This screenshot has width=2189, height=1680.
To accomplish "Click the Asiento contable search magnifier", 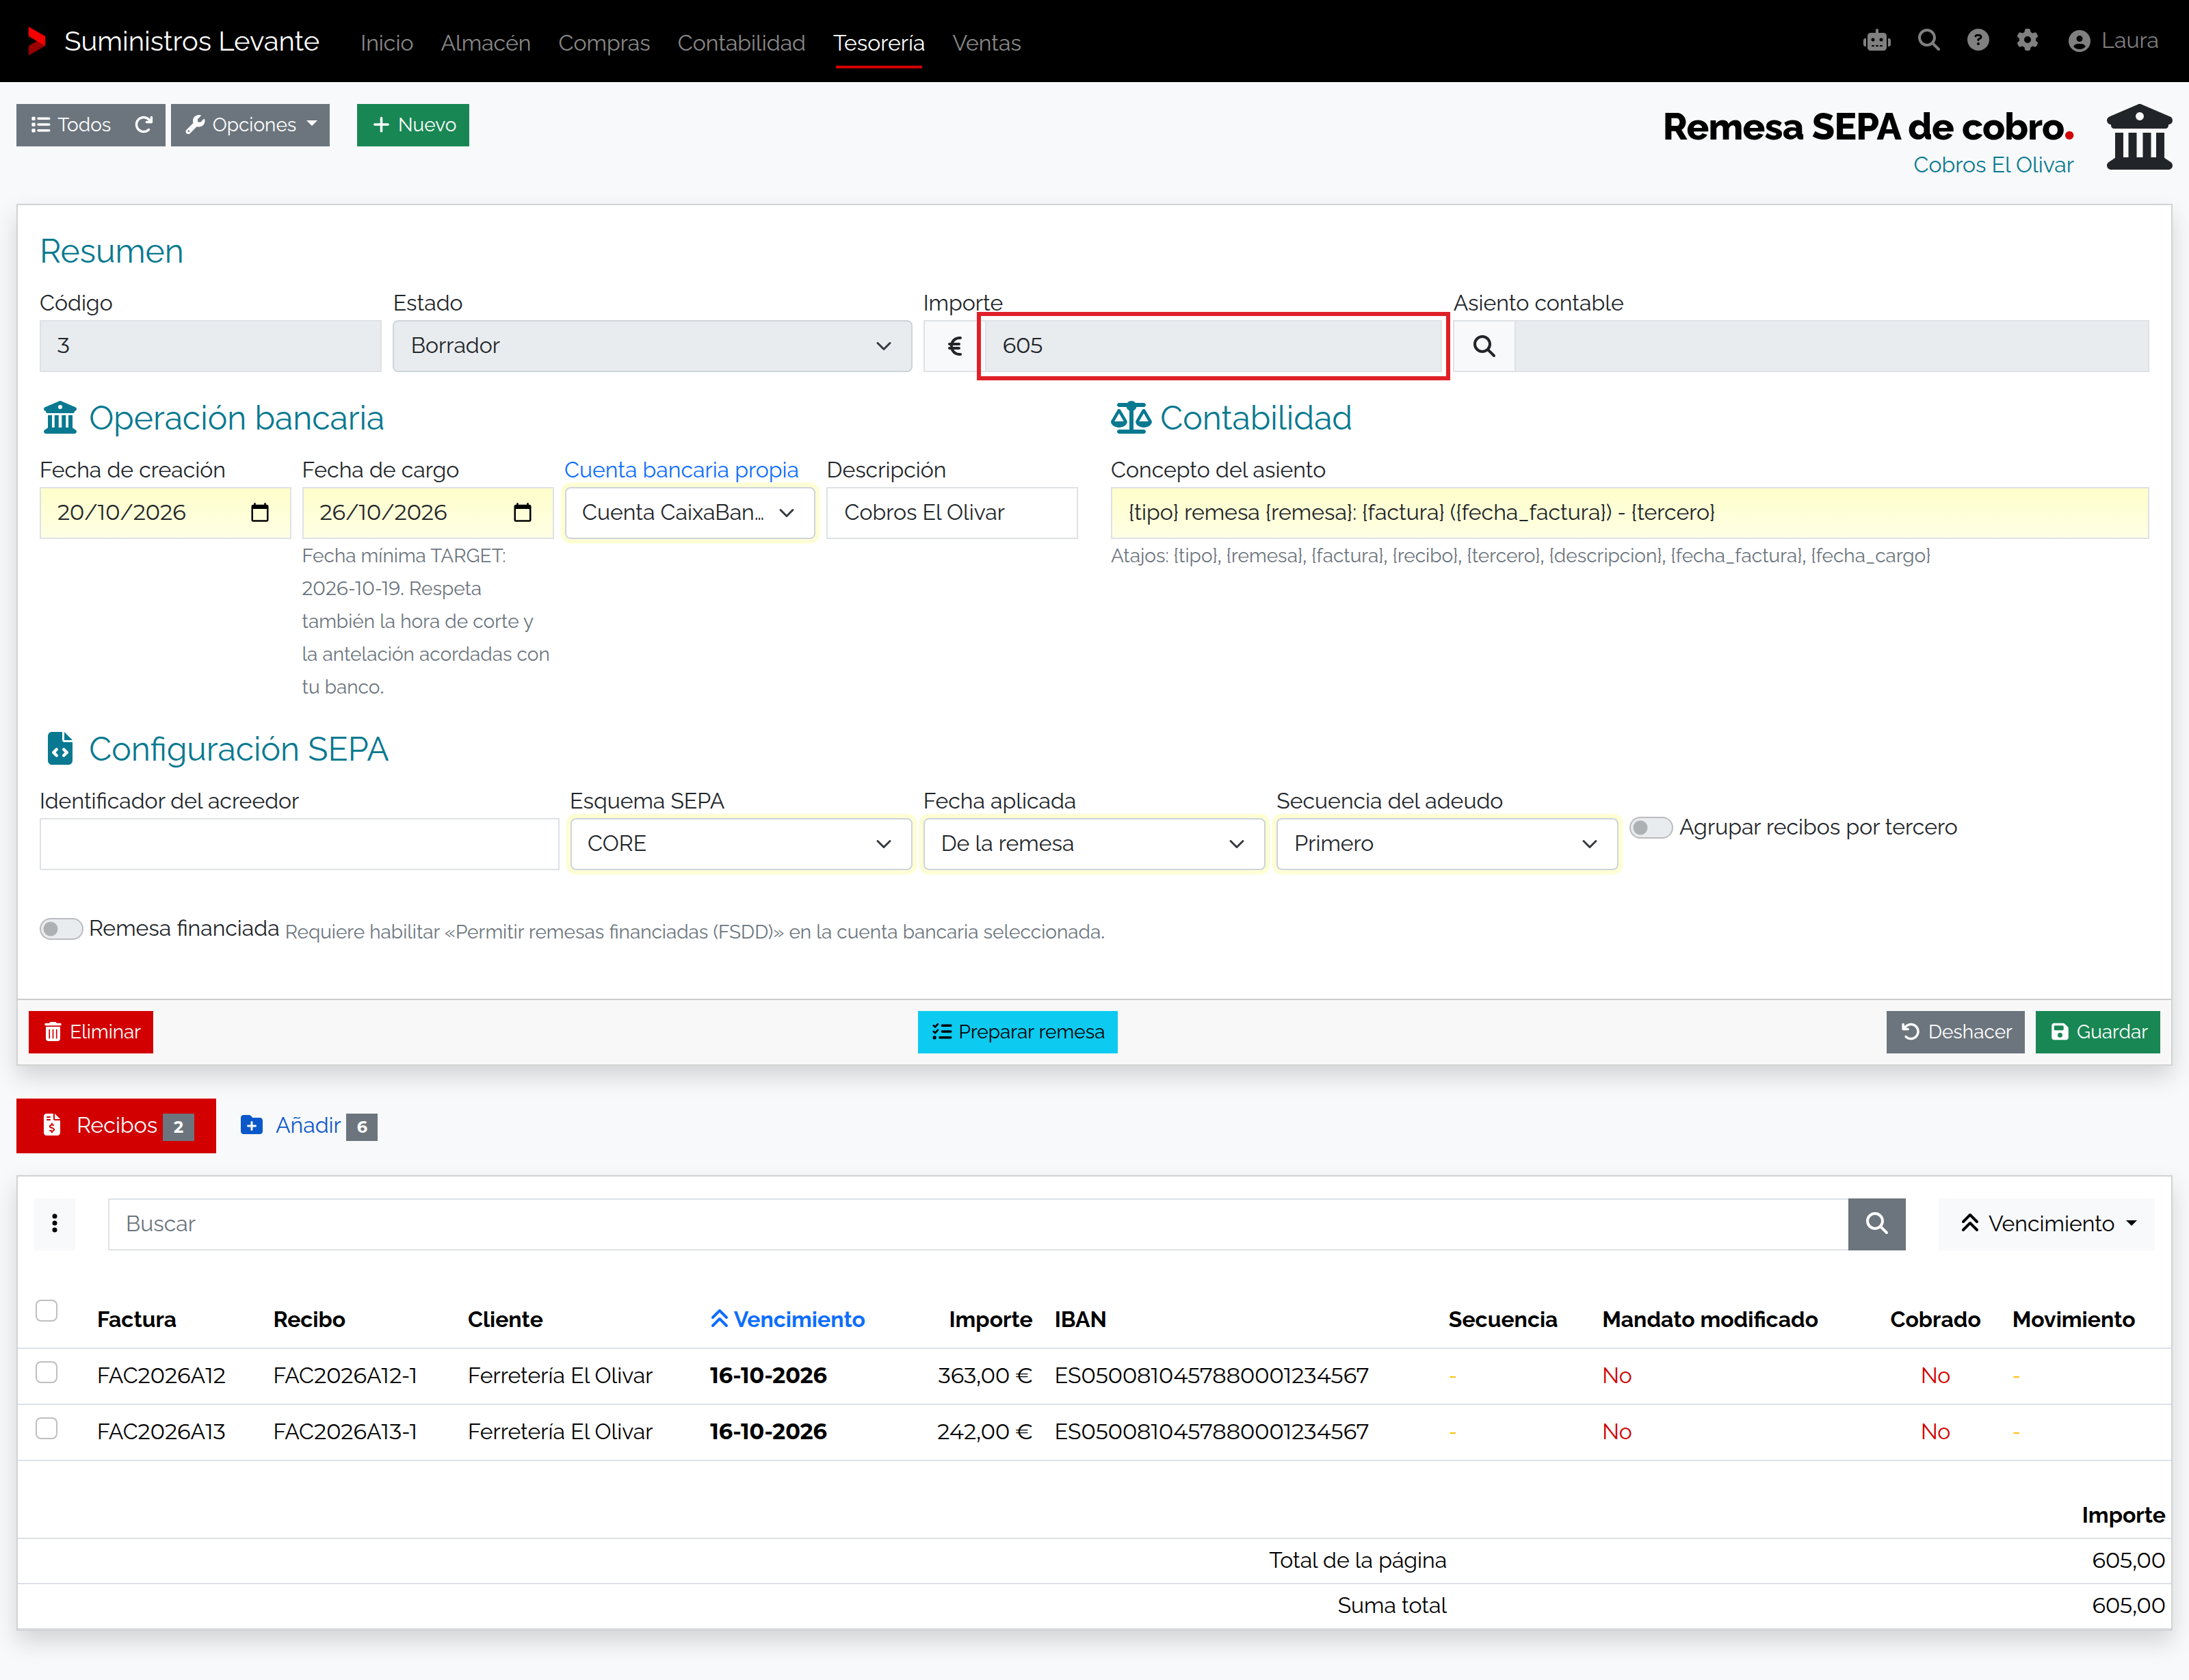I will pos(1484,346).
